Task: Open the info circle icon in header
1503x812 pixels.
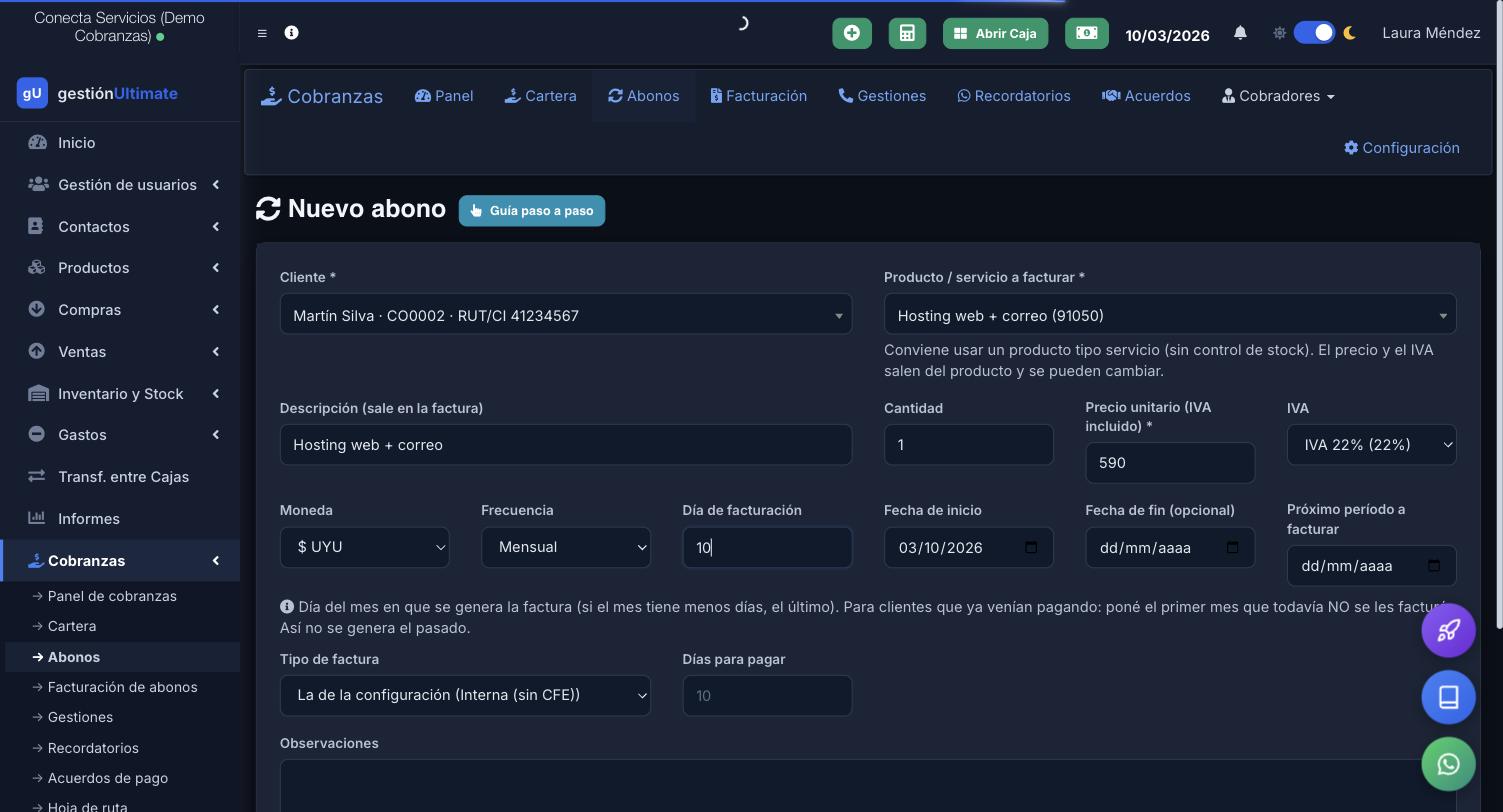Action: click(291, 33)
